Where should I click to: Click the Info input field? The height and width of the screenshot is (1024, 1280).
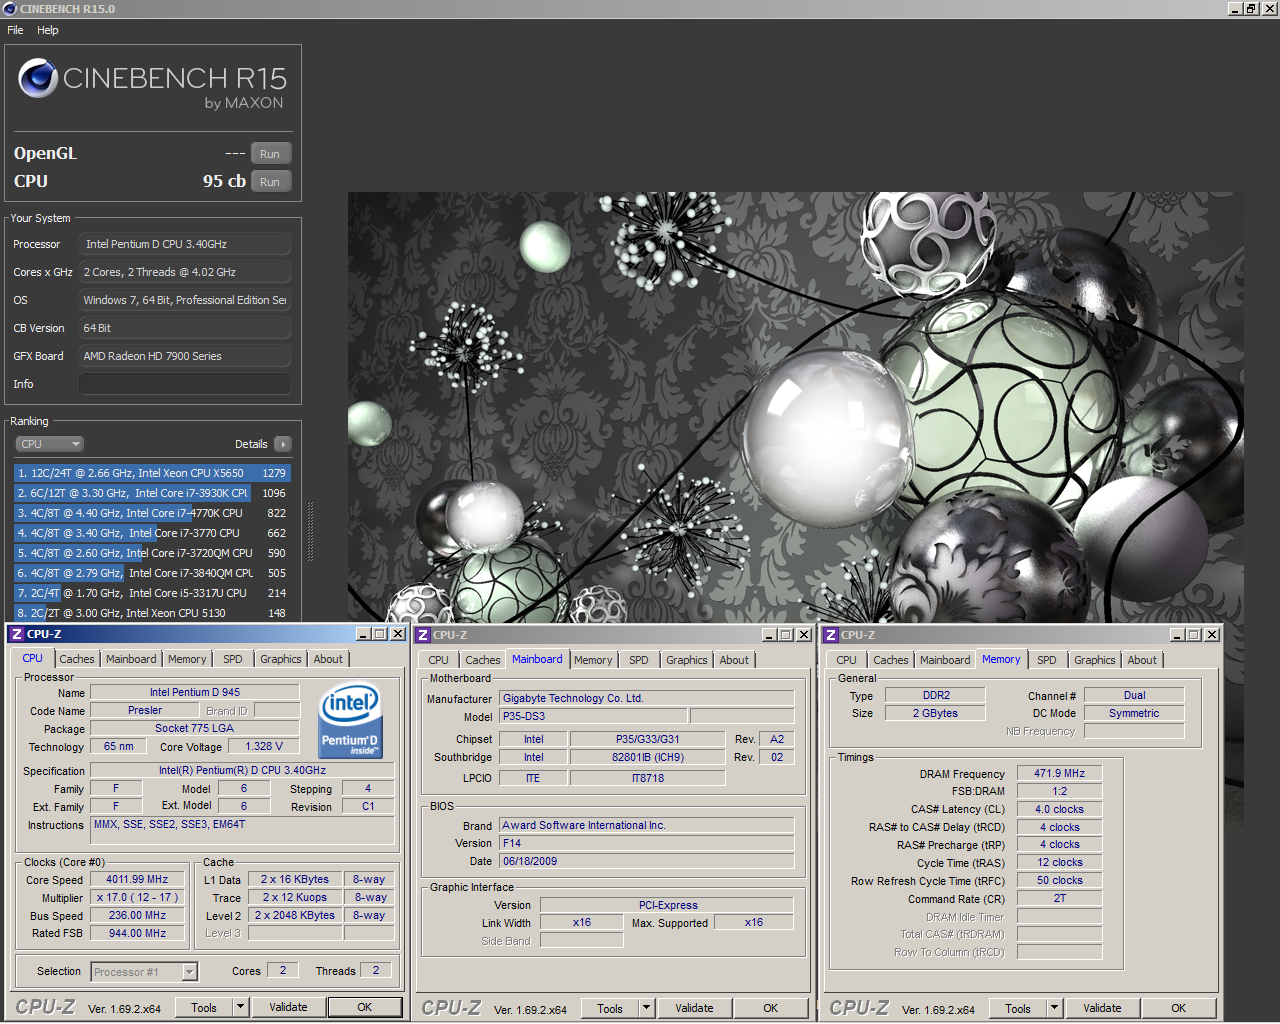(185, 384)
